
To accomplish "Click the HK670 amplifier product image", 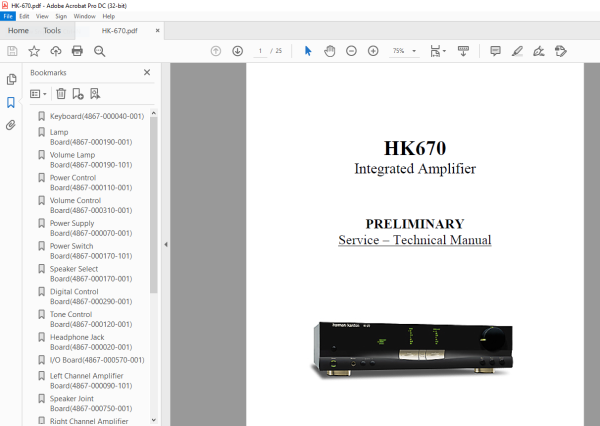I will tap(412, 350).
